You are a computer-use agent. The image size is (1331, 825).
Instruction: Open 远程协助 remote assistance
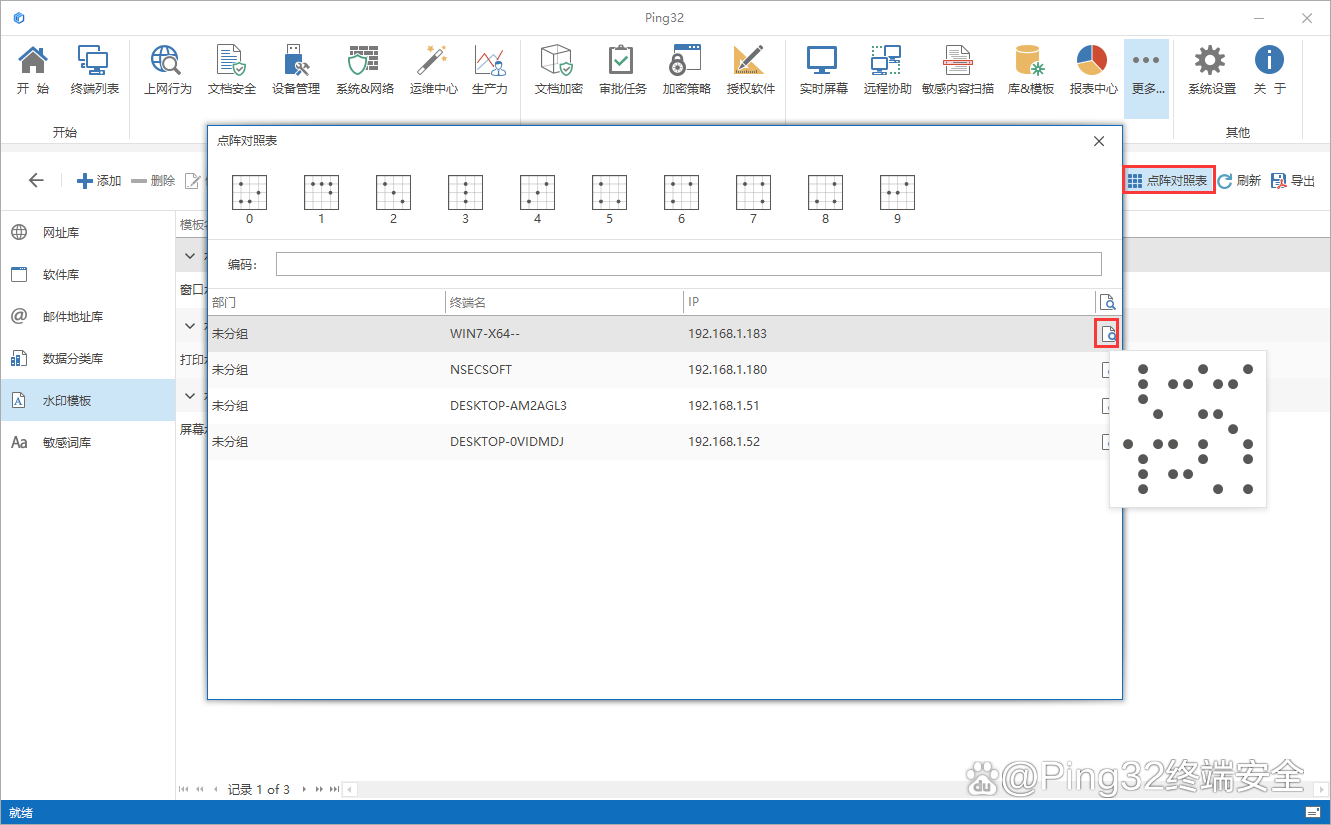tap(887, 70)
